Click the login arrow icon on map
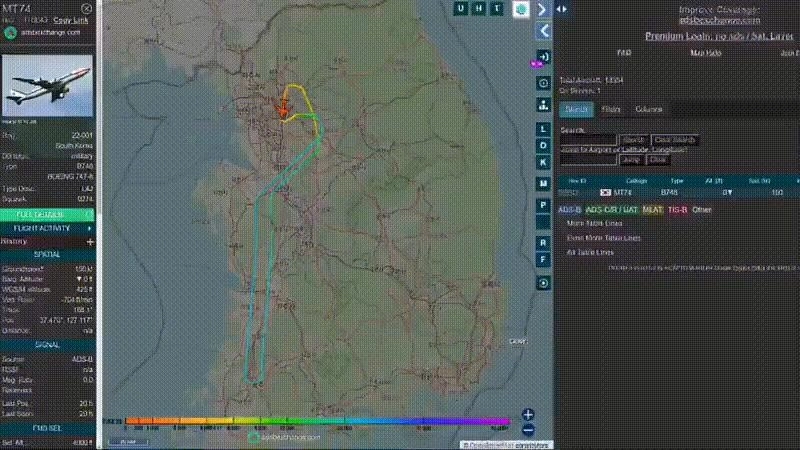This screenshot has height=450, width=800. [x=543, y=57]
